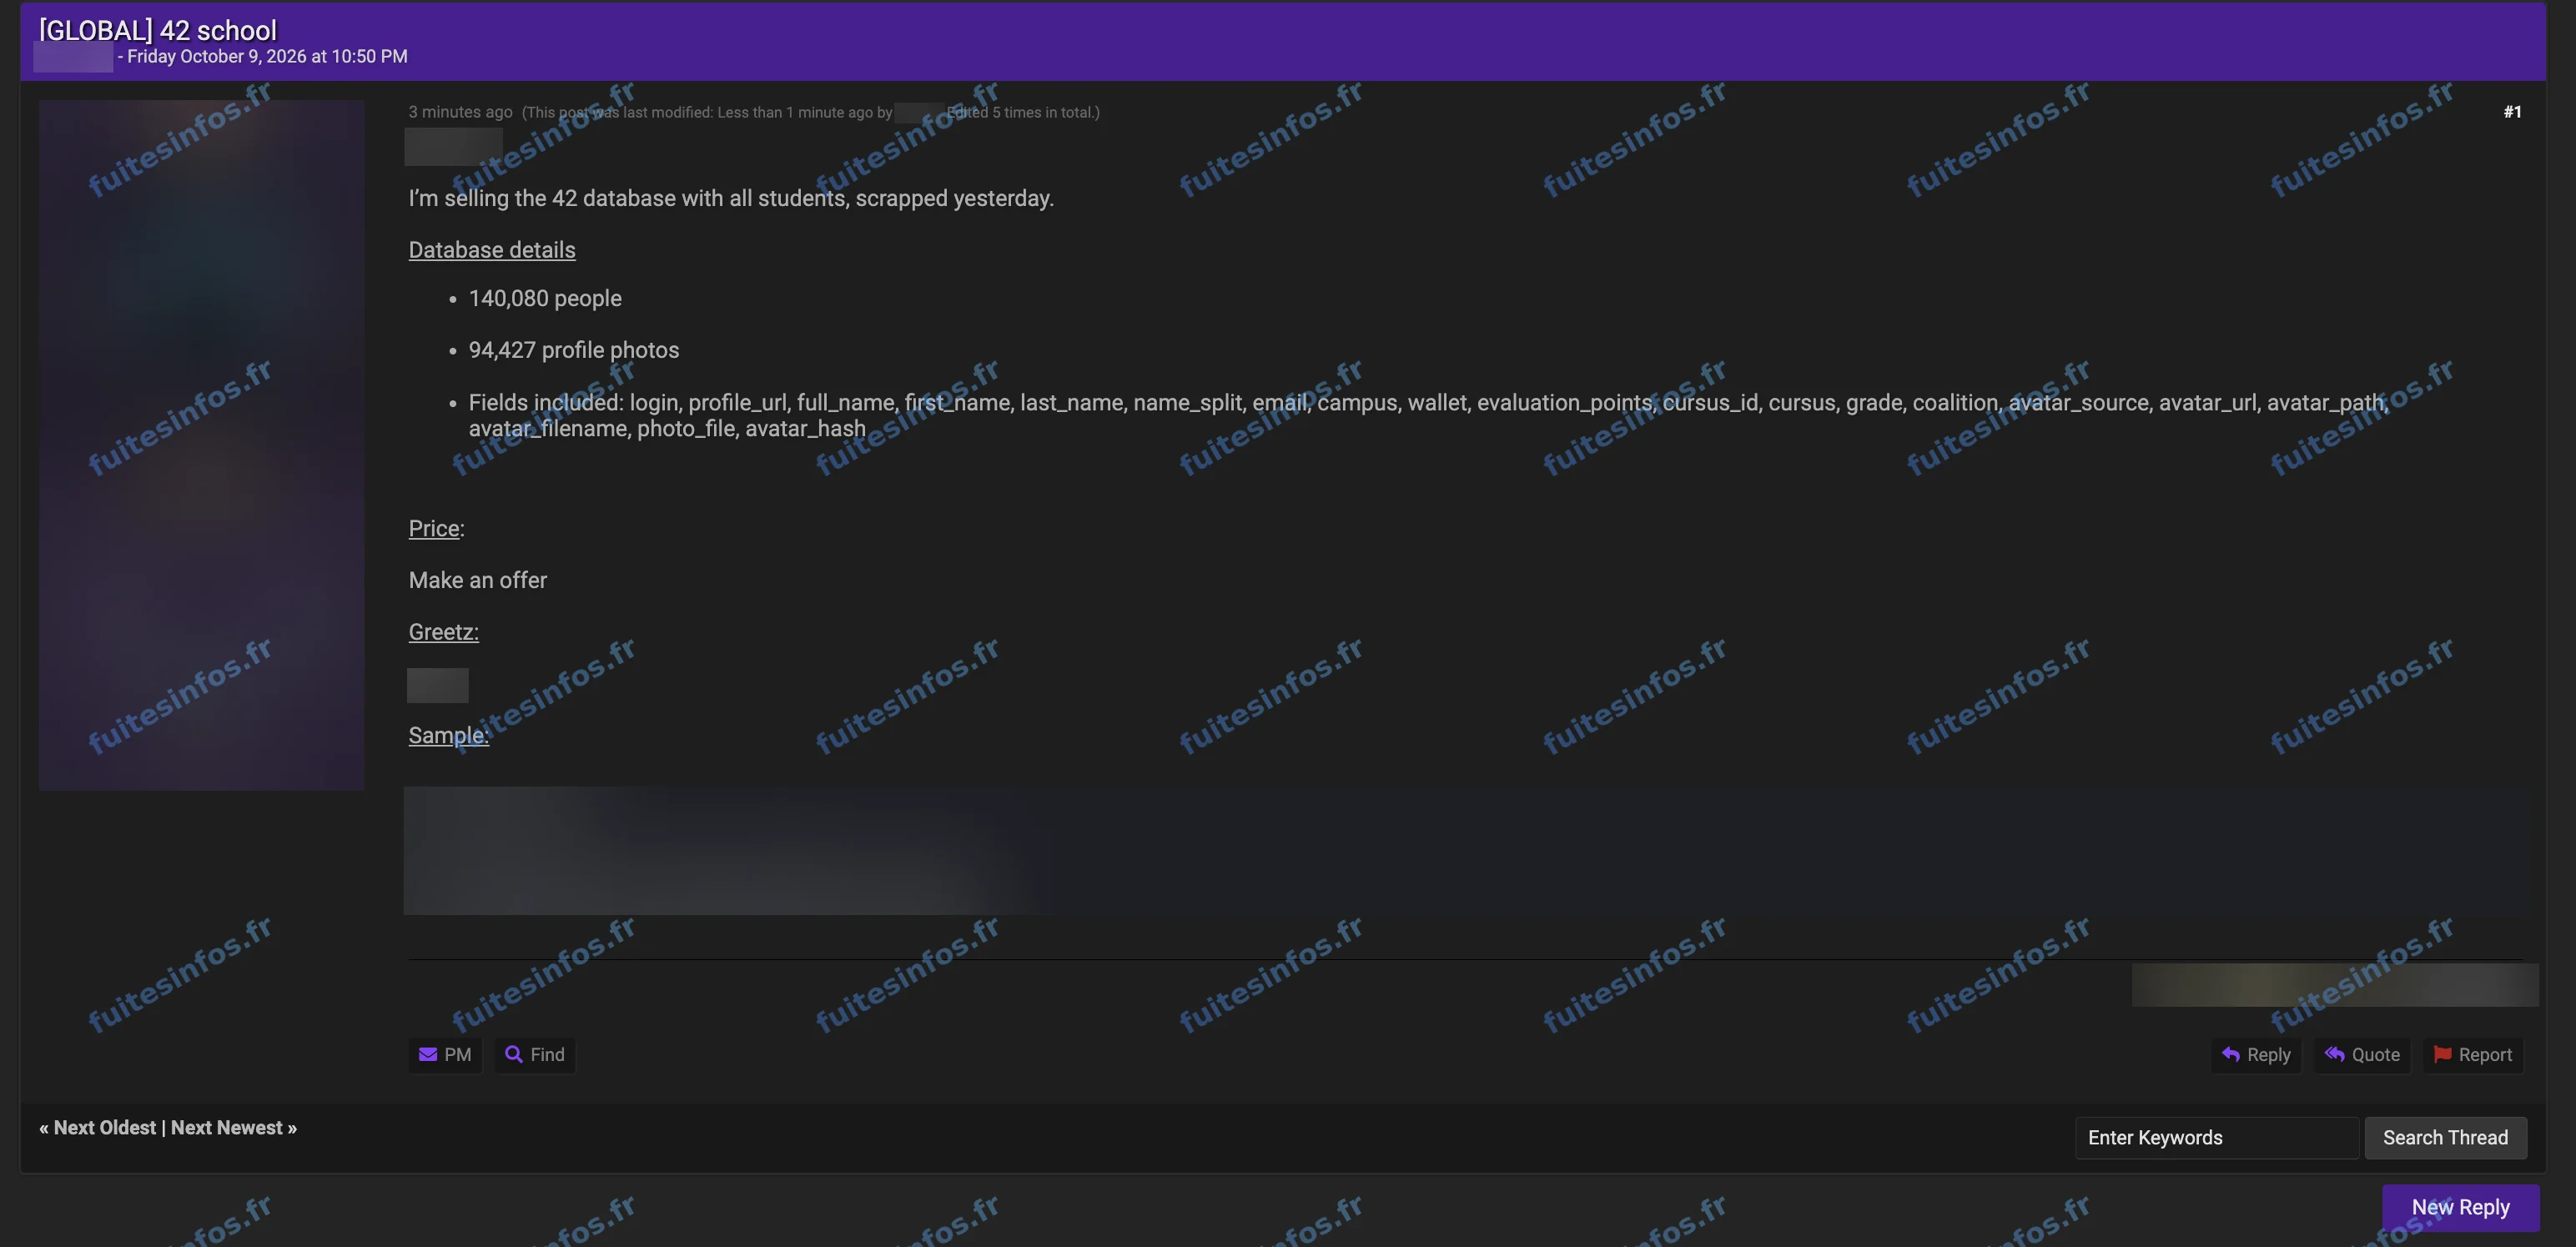
Task: Go to the Next Newest thread
Action: 227,1128
